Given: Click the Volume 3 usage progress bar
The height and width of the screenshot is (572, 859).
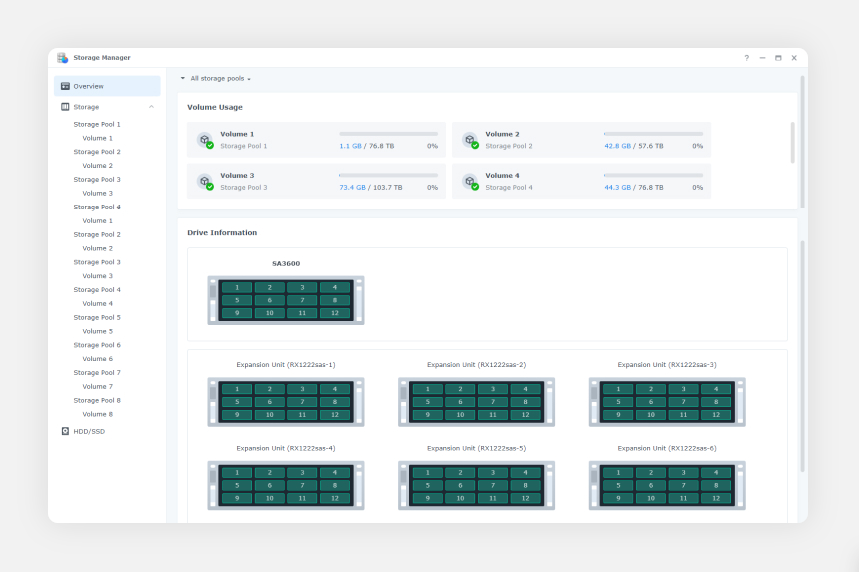Looking at the screenshot, I should tap(388, 175).
